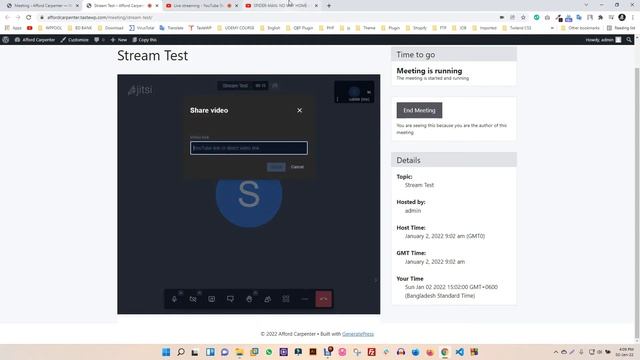Open Chrome profile avatar

[x=622, y=18]
